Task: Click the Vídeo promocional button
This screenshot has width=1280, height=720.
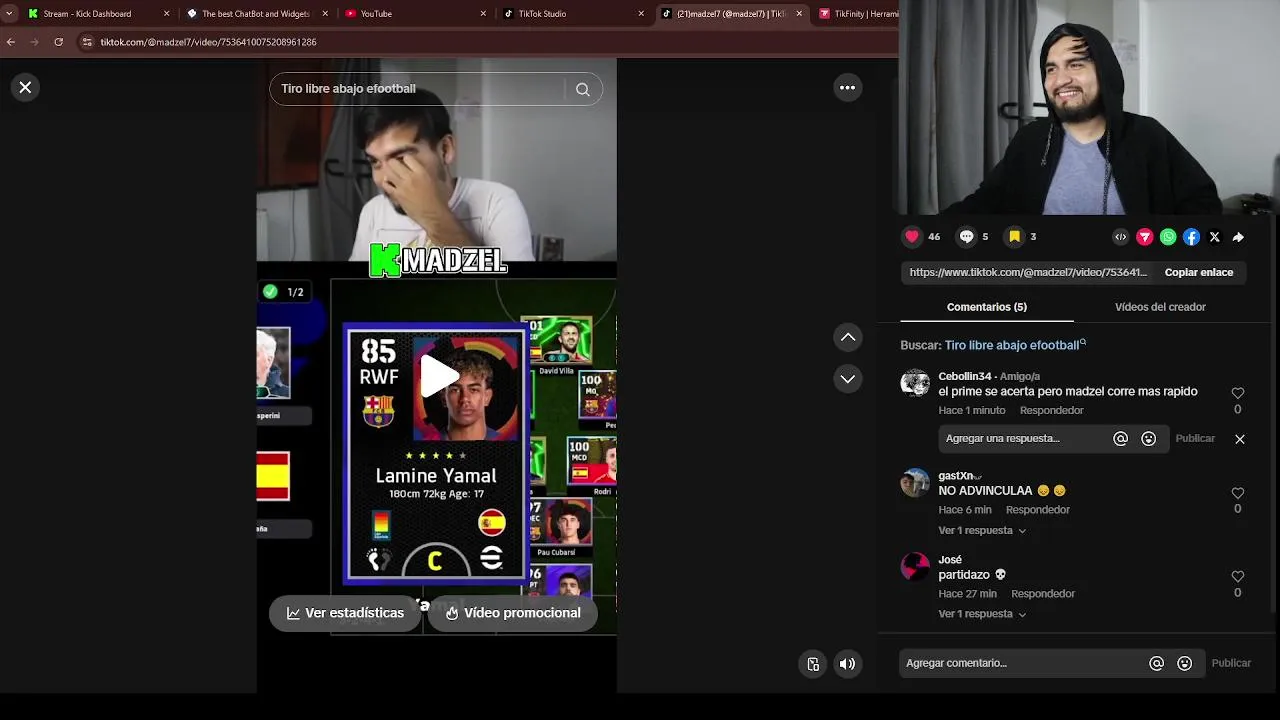Action: (x=512, y=613)
